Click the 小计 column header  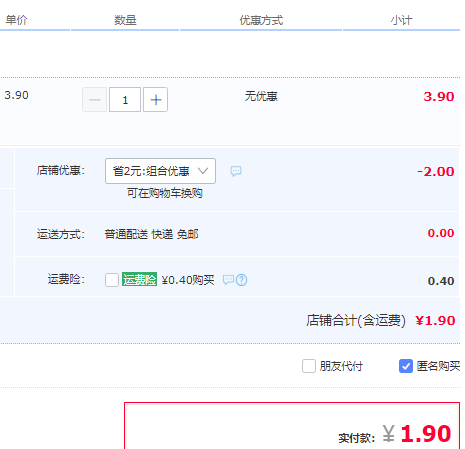(401, 20)
